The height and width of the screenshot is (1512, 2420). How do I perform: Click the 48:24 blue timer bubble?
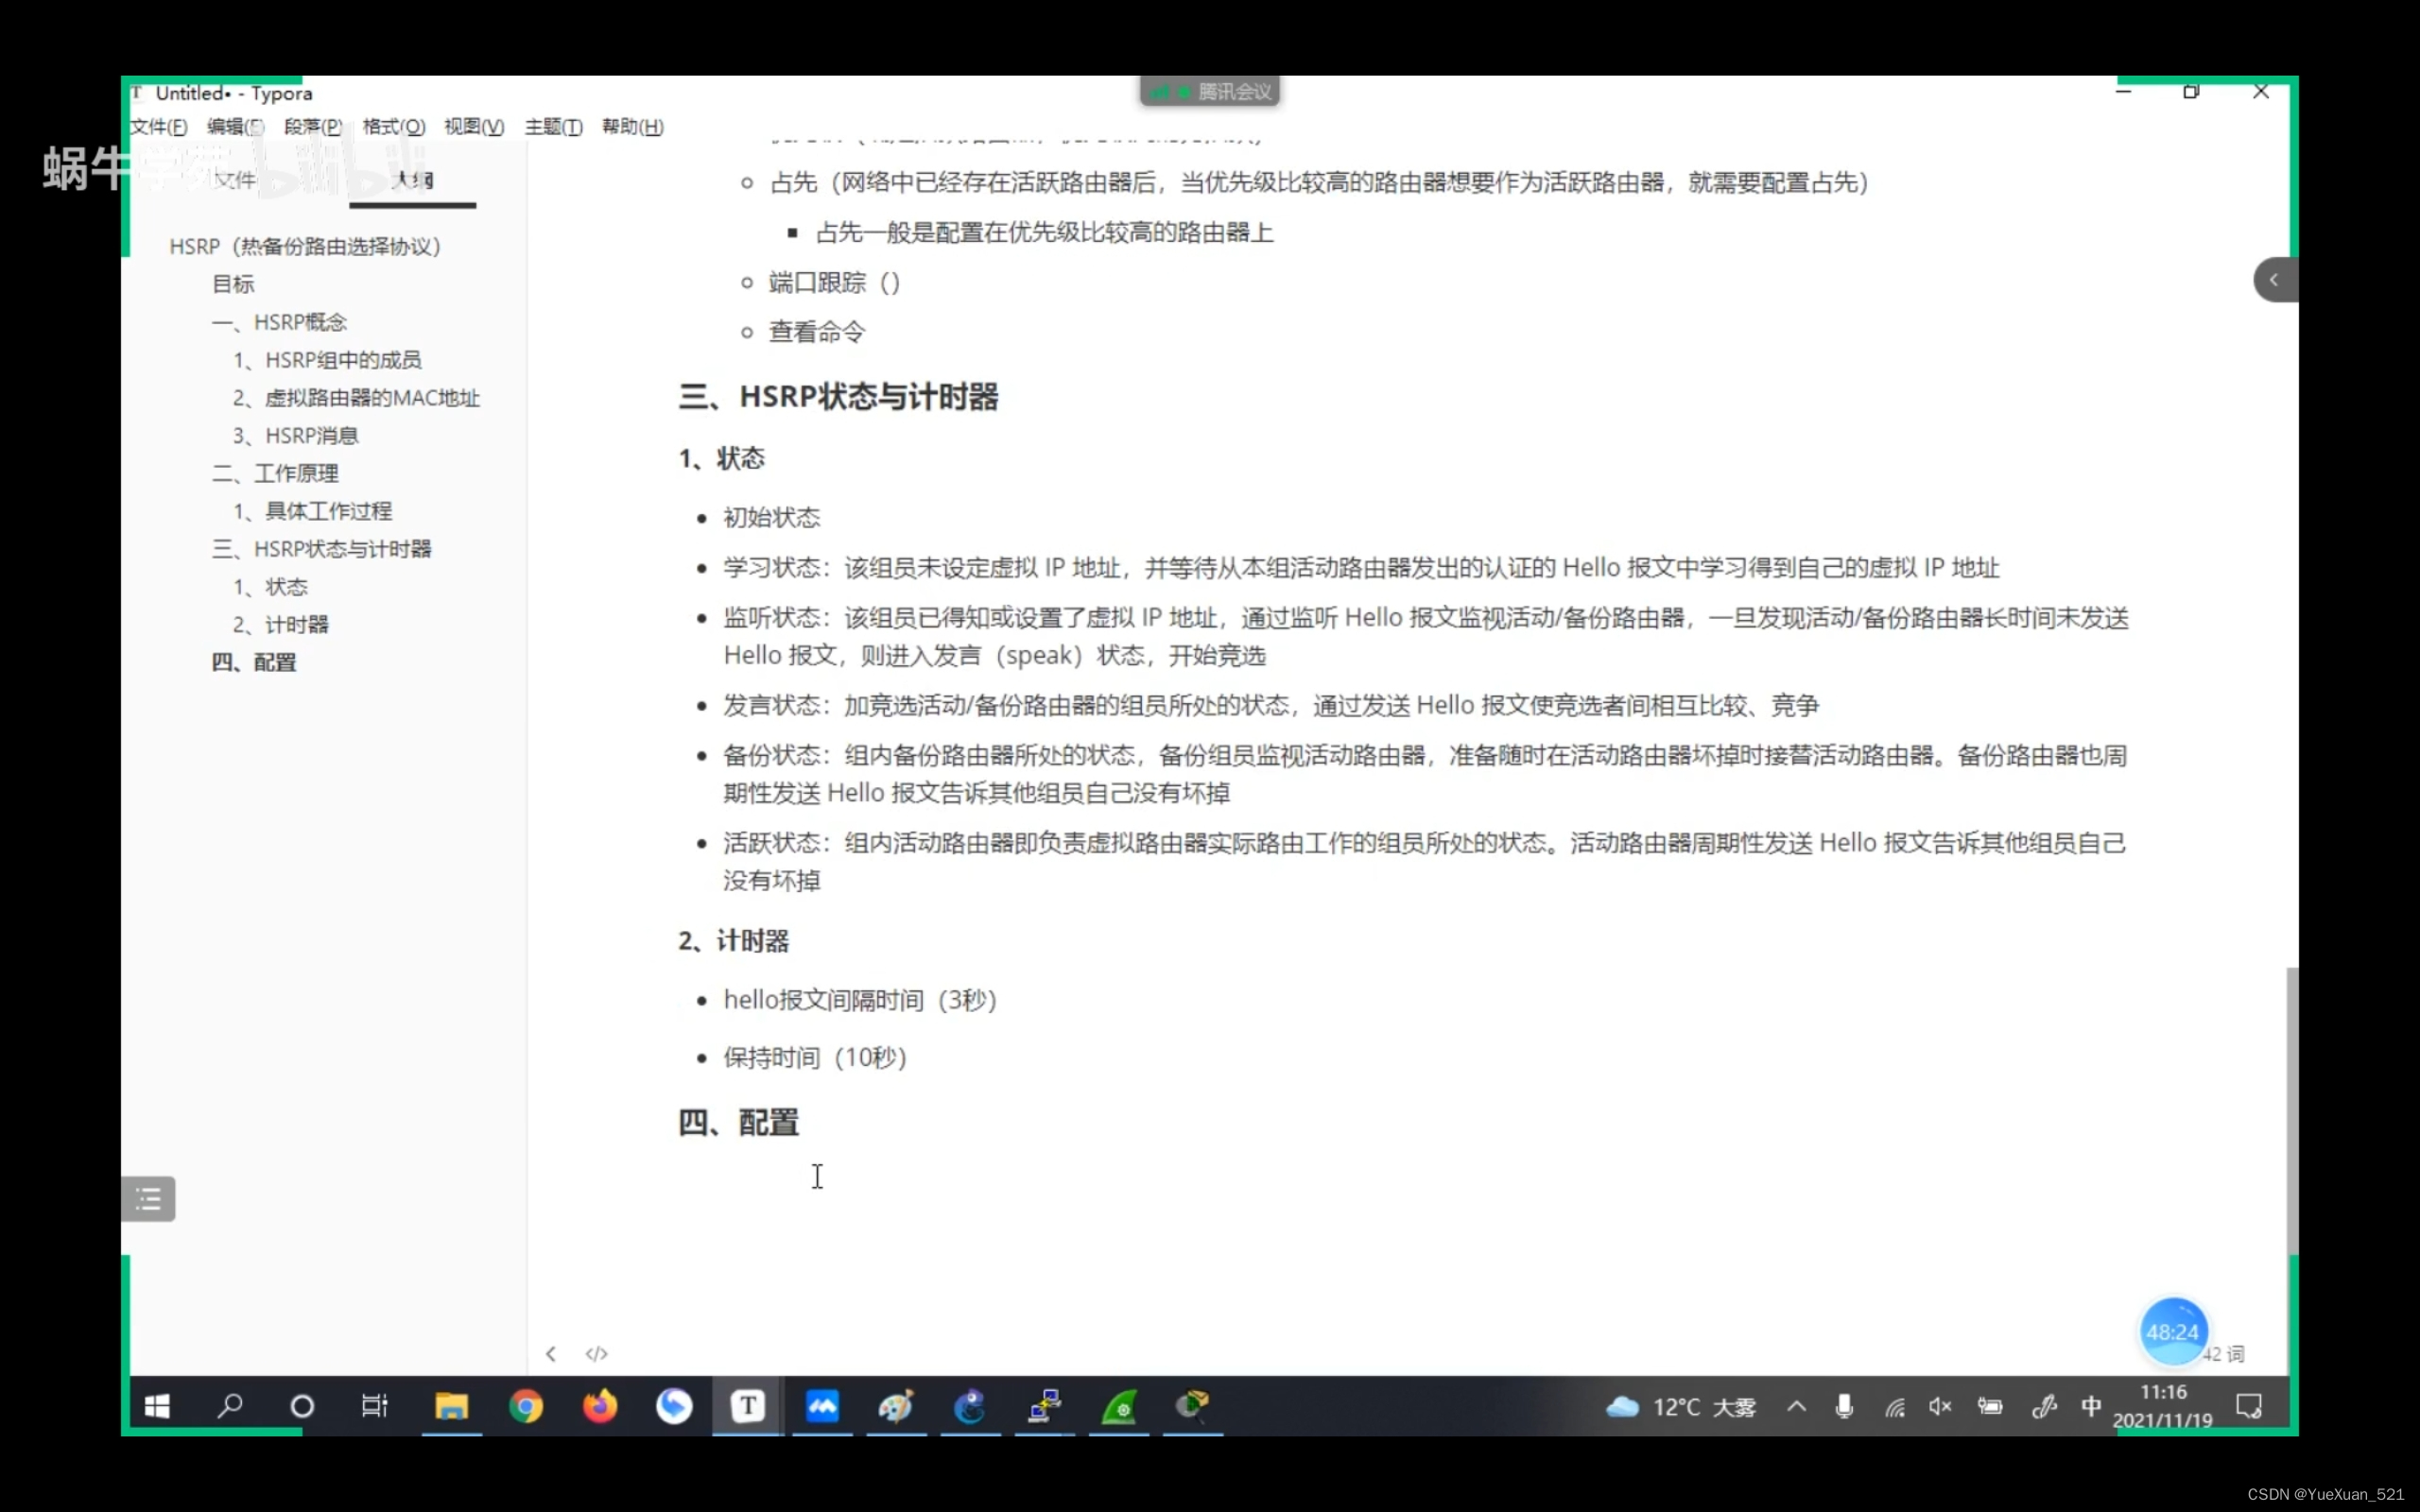pyautogui.click(x=2172, y=1332)
